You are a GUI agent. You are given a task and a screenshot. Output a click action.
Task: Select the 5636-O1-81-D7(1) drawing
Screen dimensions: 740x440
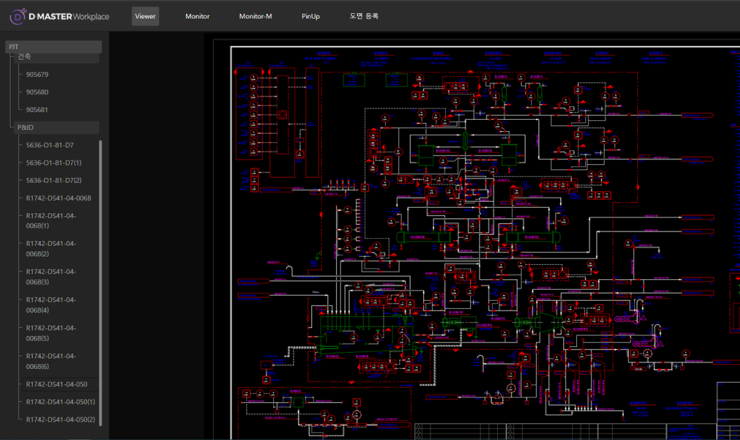[x=54, y=163]
